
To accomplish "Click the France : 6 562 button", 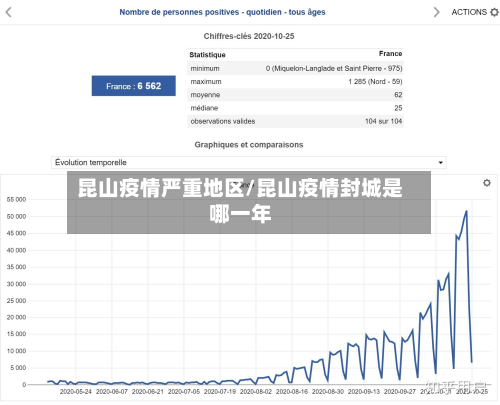I will [x=134, y=86].
